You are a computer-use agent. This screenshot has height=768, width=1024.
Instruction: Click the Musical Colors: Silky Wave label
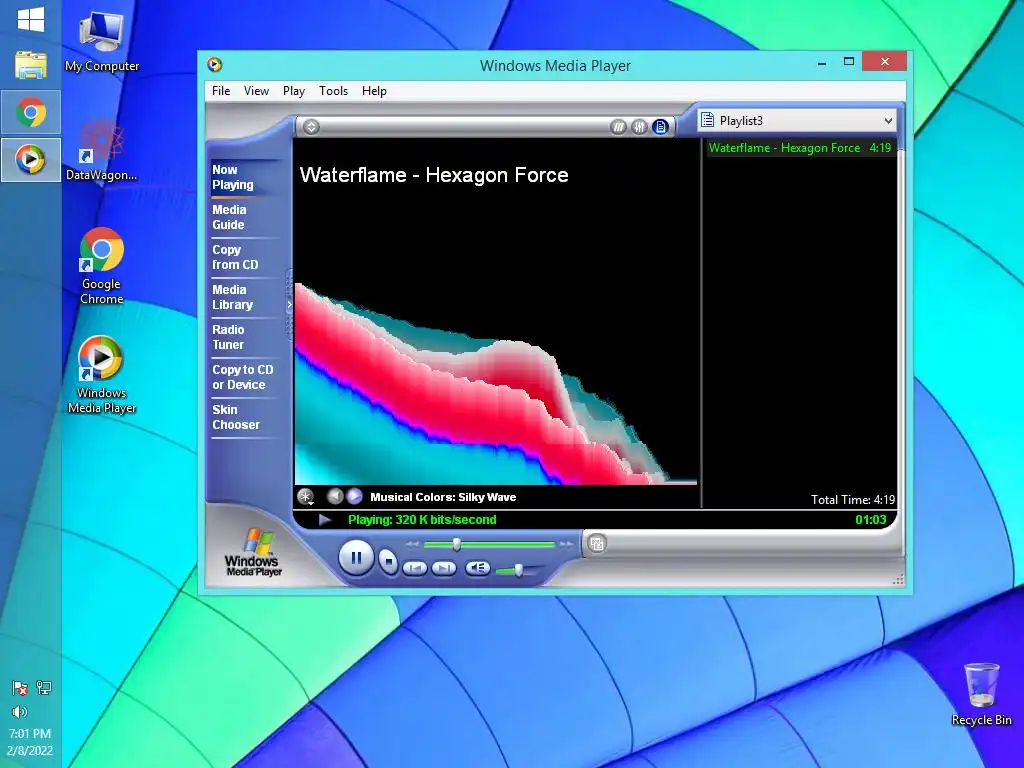click(443, 497)
